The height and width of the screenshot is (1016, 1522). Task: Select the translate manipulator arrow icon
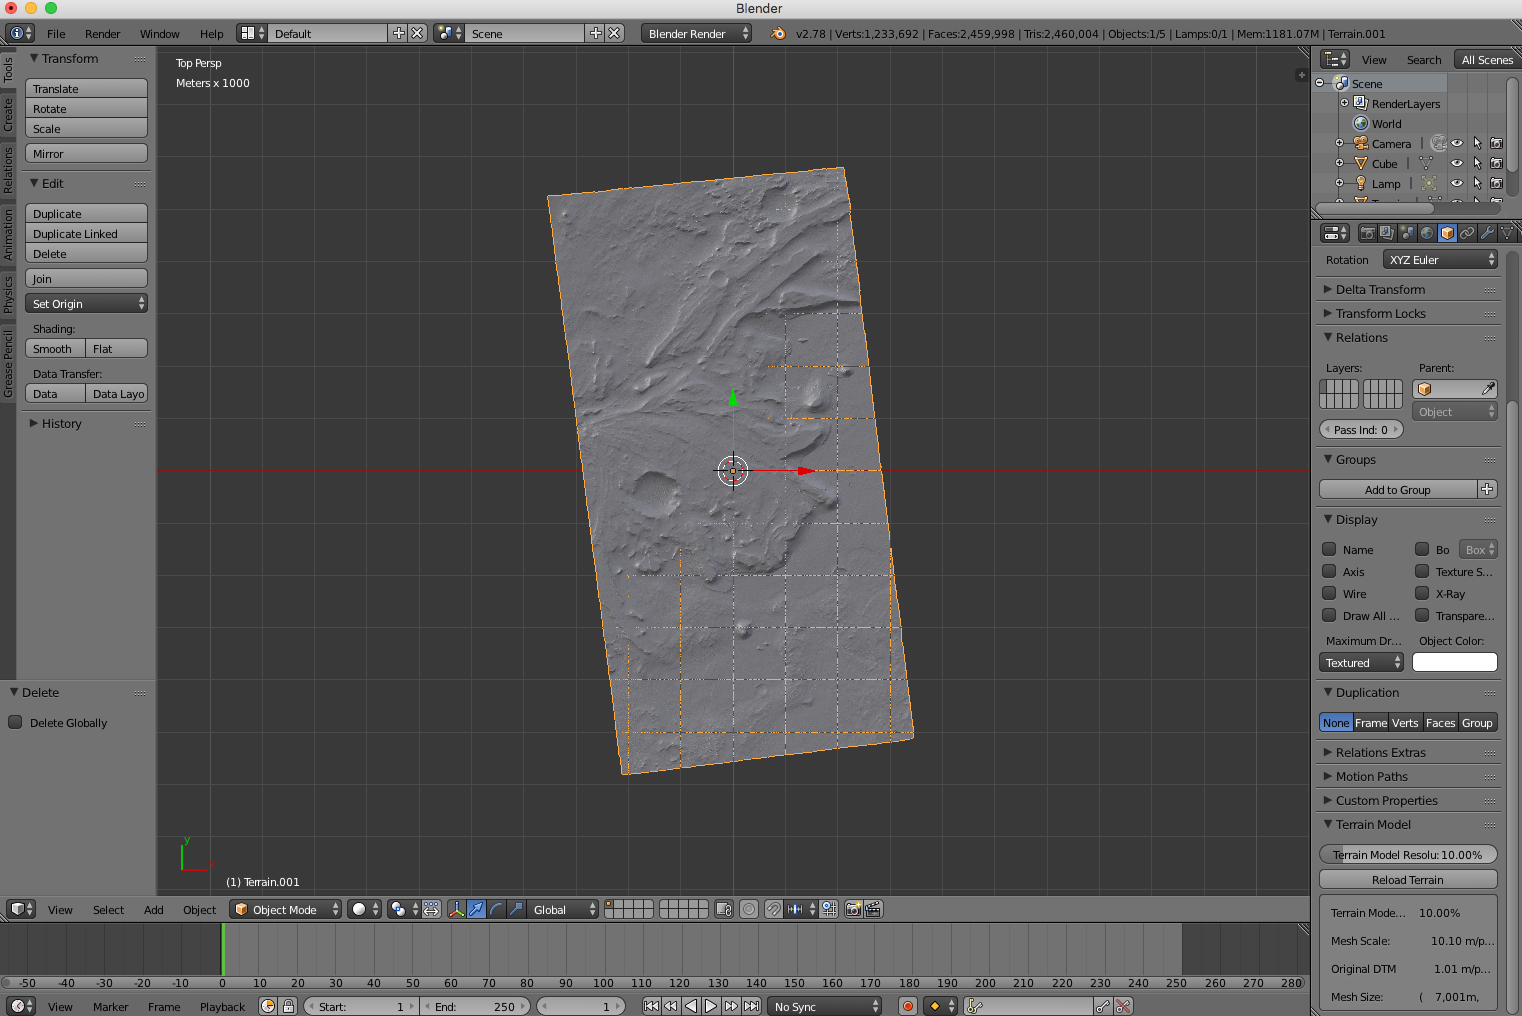[476, 909]
